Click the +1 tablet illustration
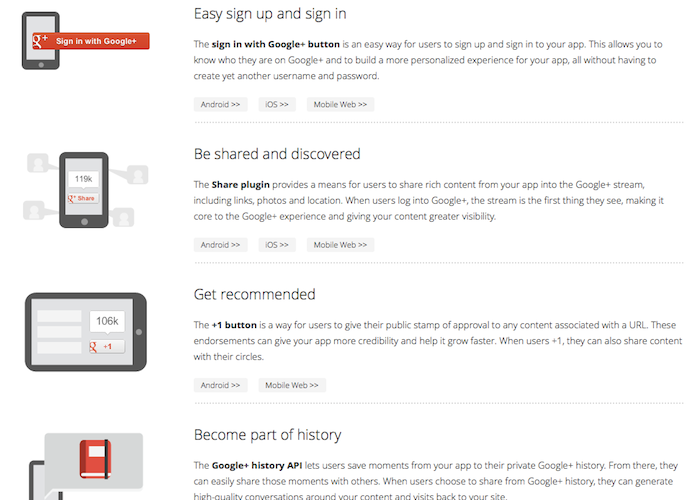Image resolution: width=700 pixels, height=500 pixels. 86,332
